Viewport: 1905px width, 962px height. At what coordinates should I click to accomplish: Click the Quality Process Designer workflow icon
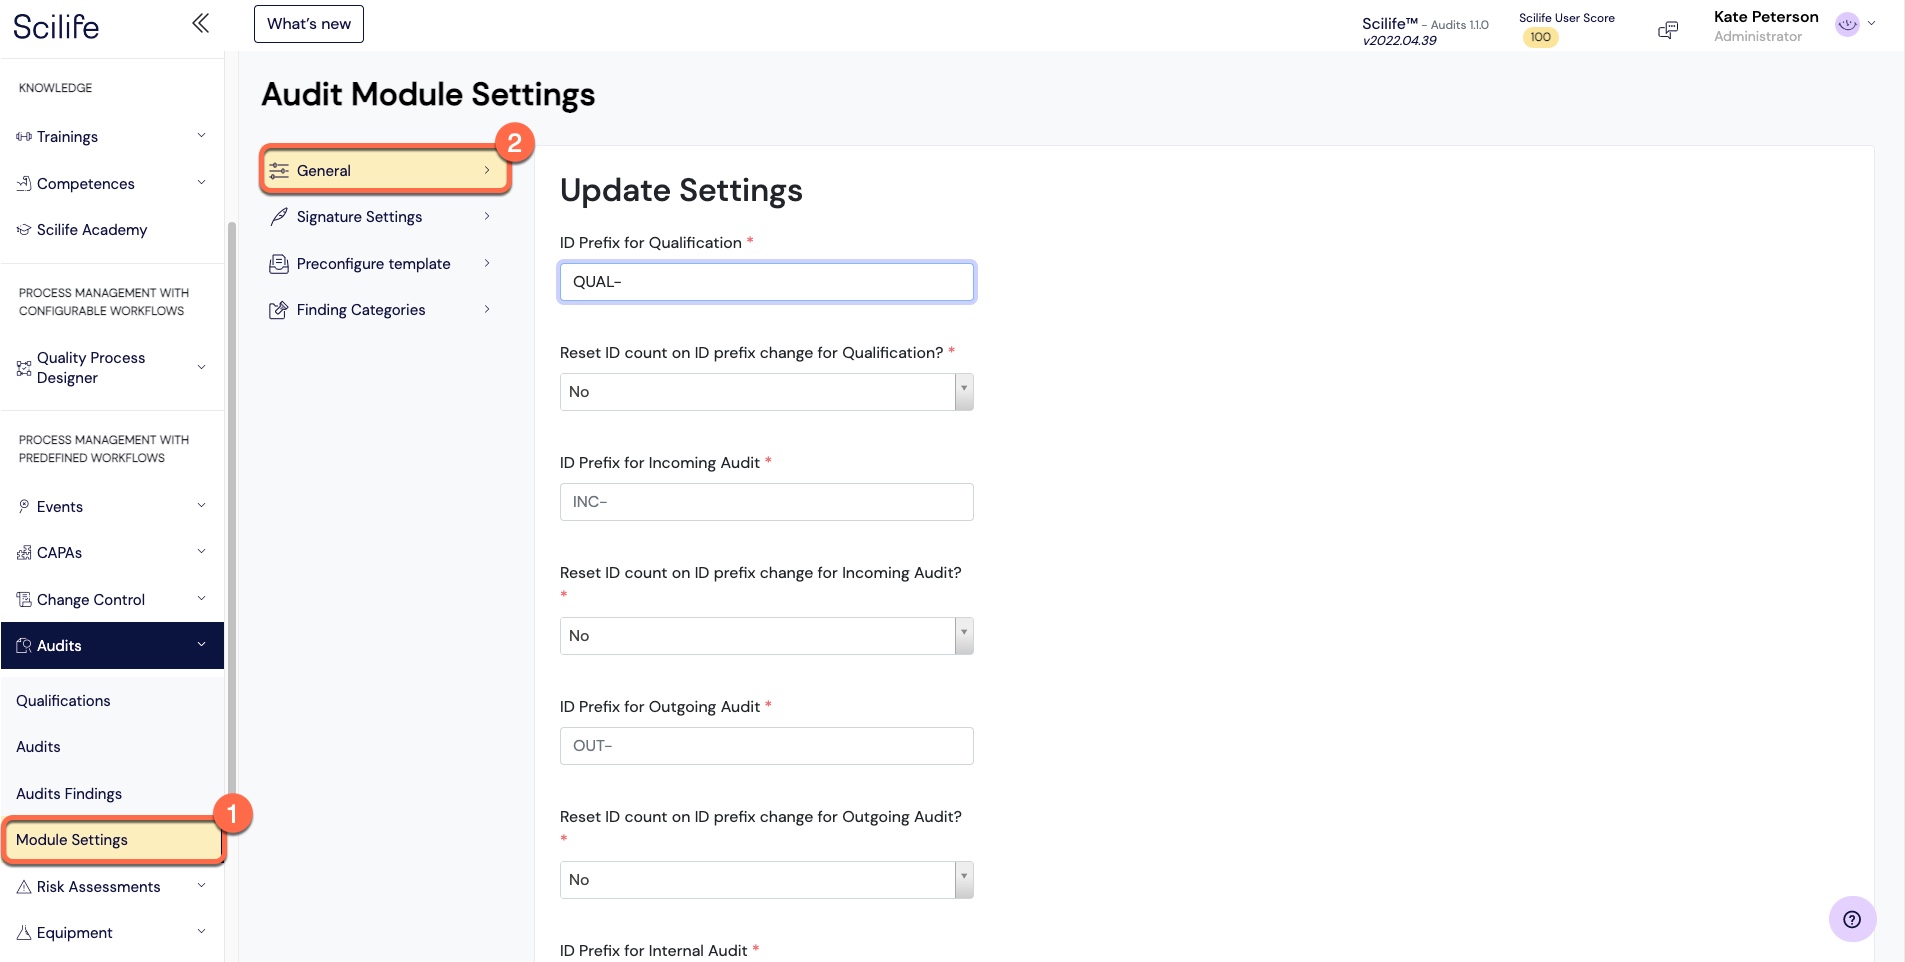[24, 368]
